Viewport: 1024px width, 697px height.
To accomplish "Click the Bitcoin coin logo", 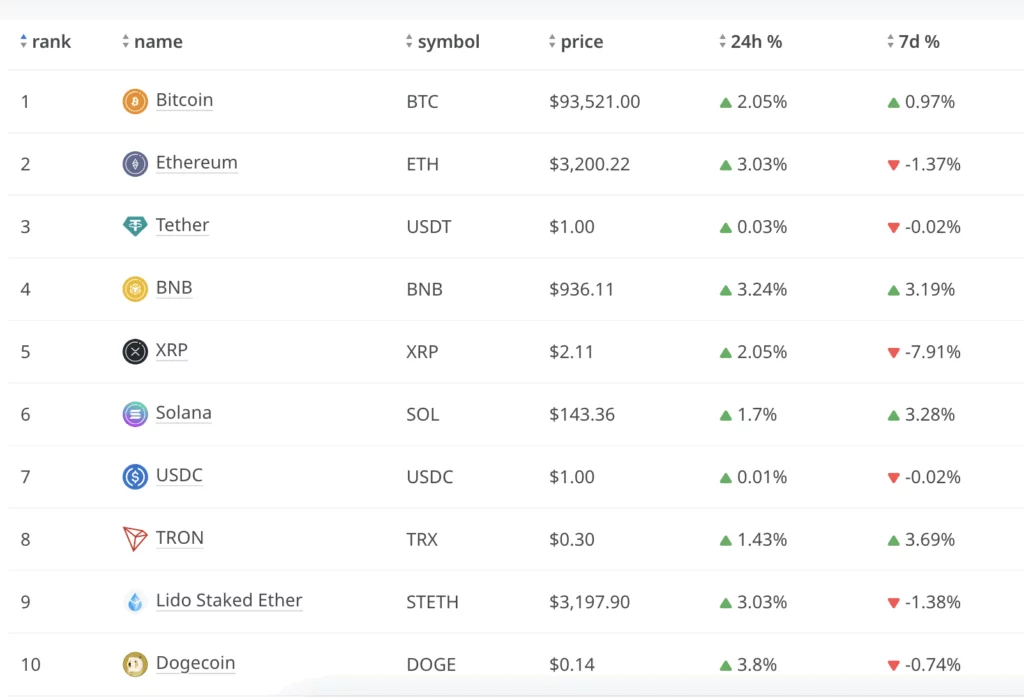I will click(x=134, y=101).
